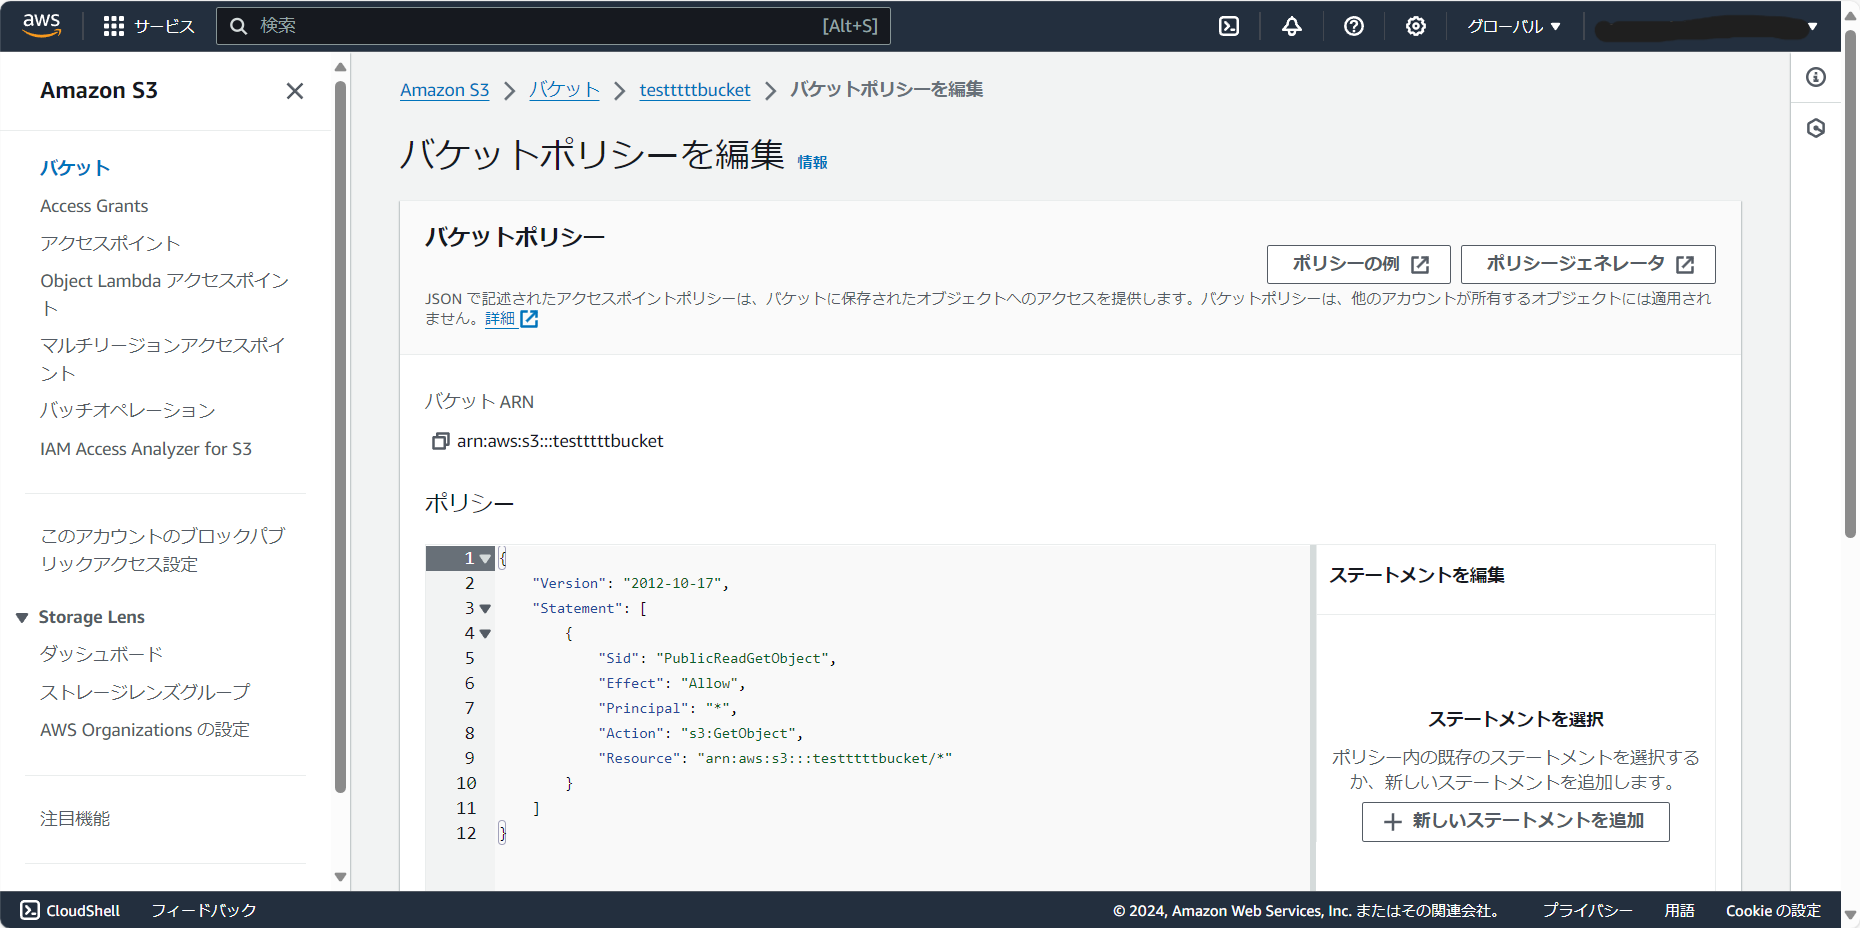Click 新しいステートメントを追加 button

[x=1515, y=822]
